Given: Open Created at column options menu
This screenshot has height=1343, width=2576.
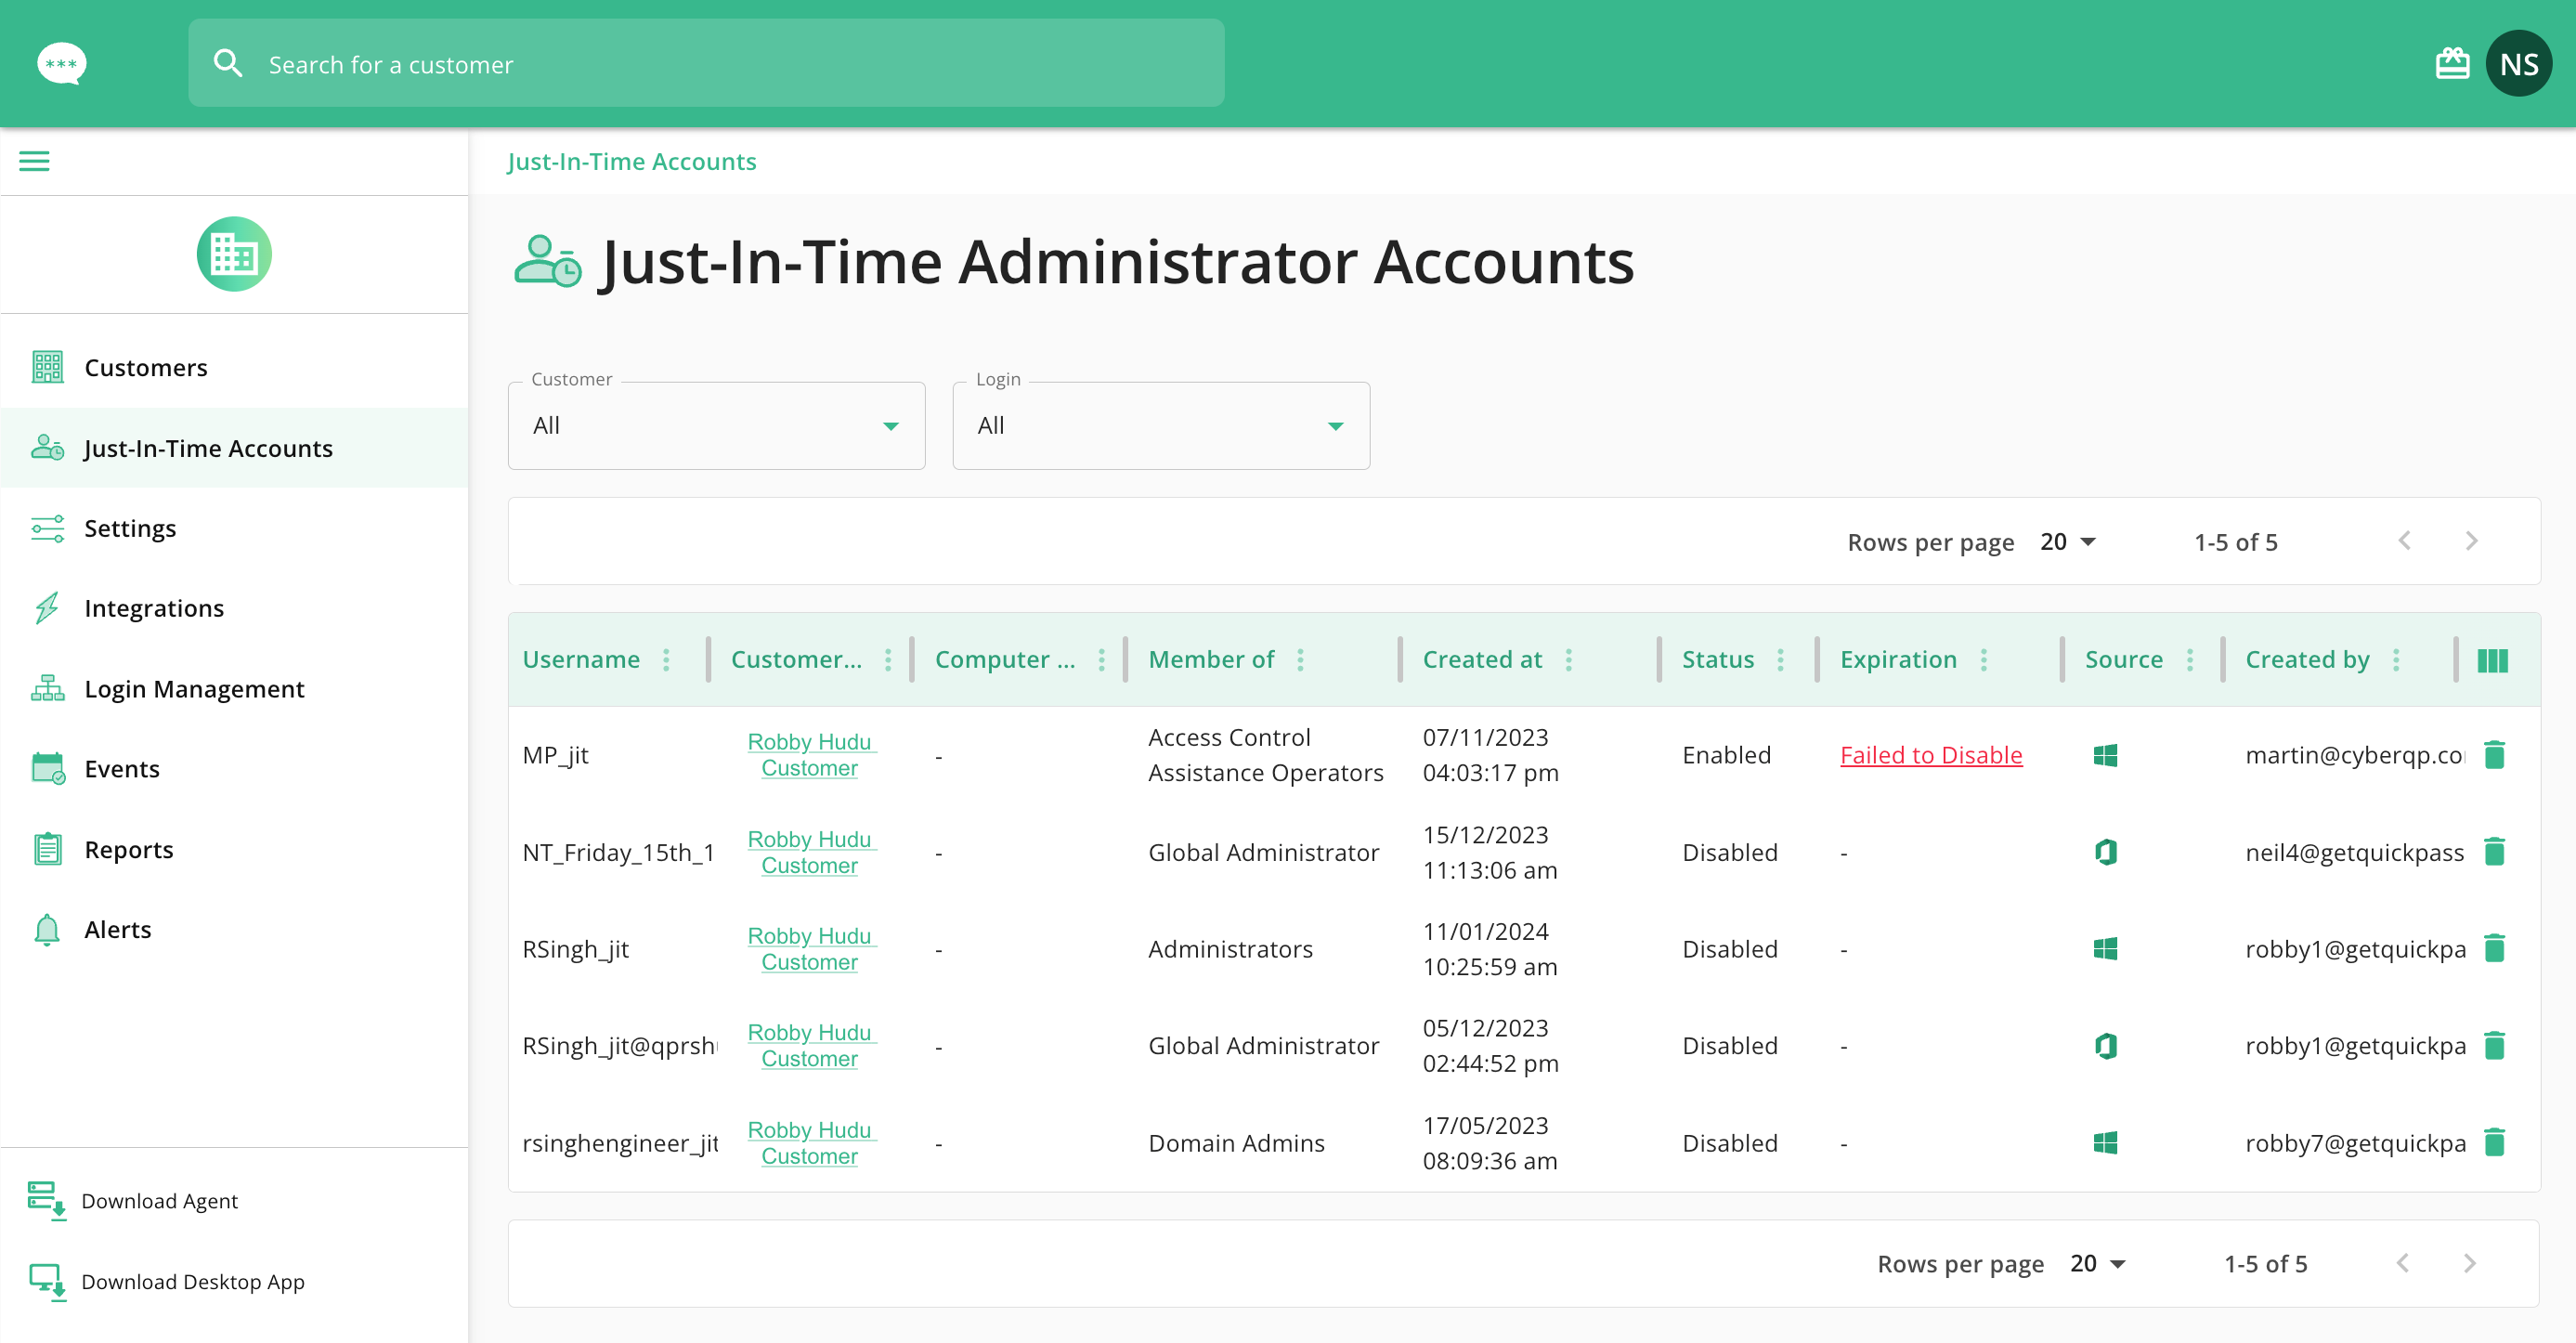Looking at the screenshot, I should 1568,660.
